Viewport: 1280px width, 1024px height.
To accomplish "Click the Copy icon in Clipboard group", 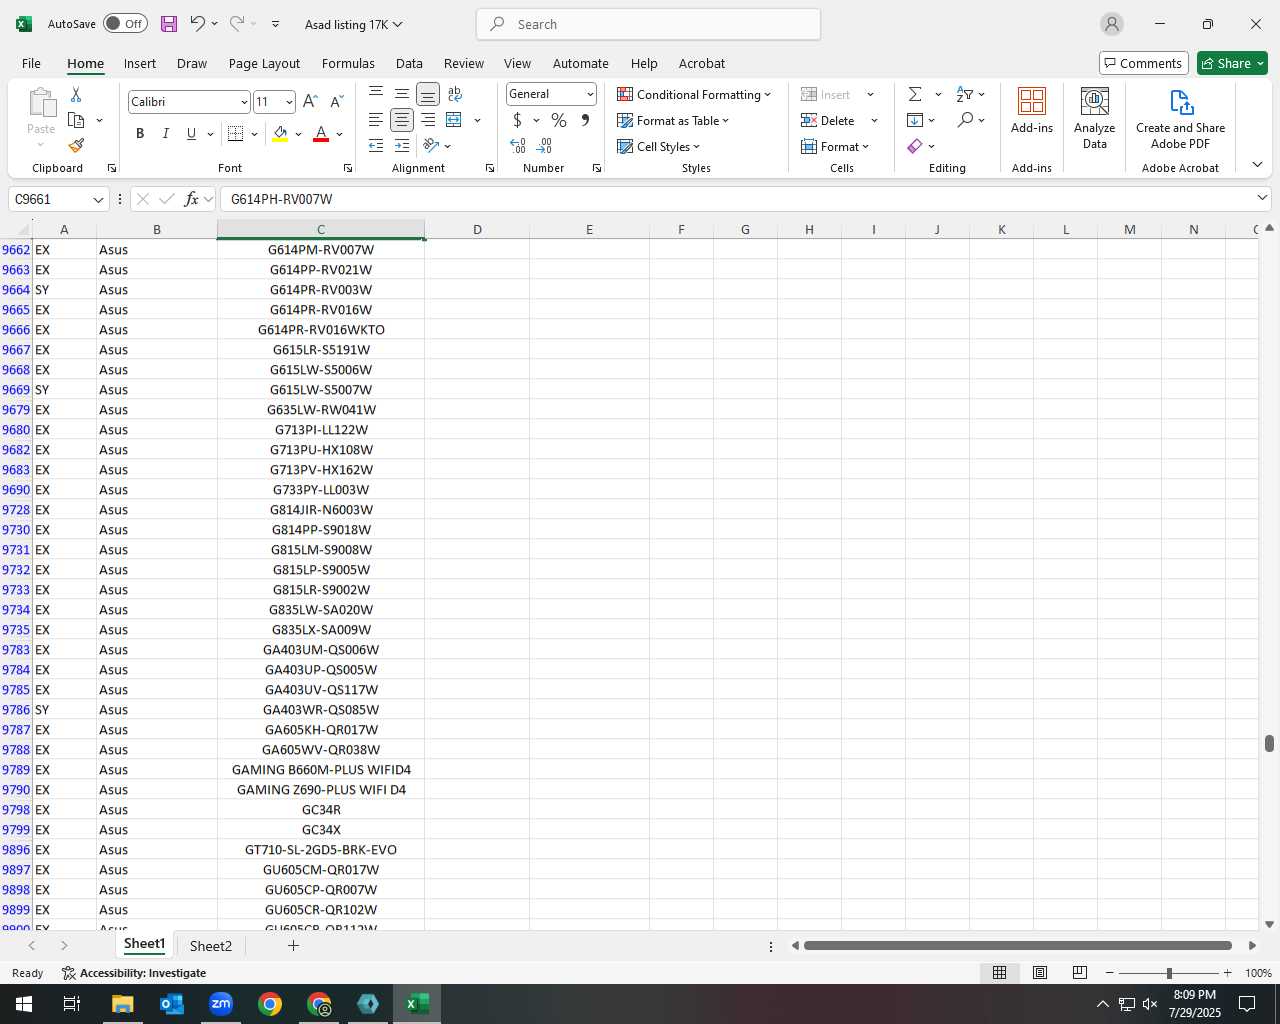I will click(x=76, y=120).
